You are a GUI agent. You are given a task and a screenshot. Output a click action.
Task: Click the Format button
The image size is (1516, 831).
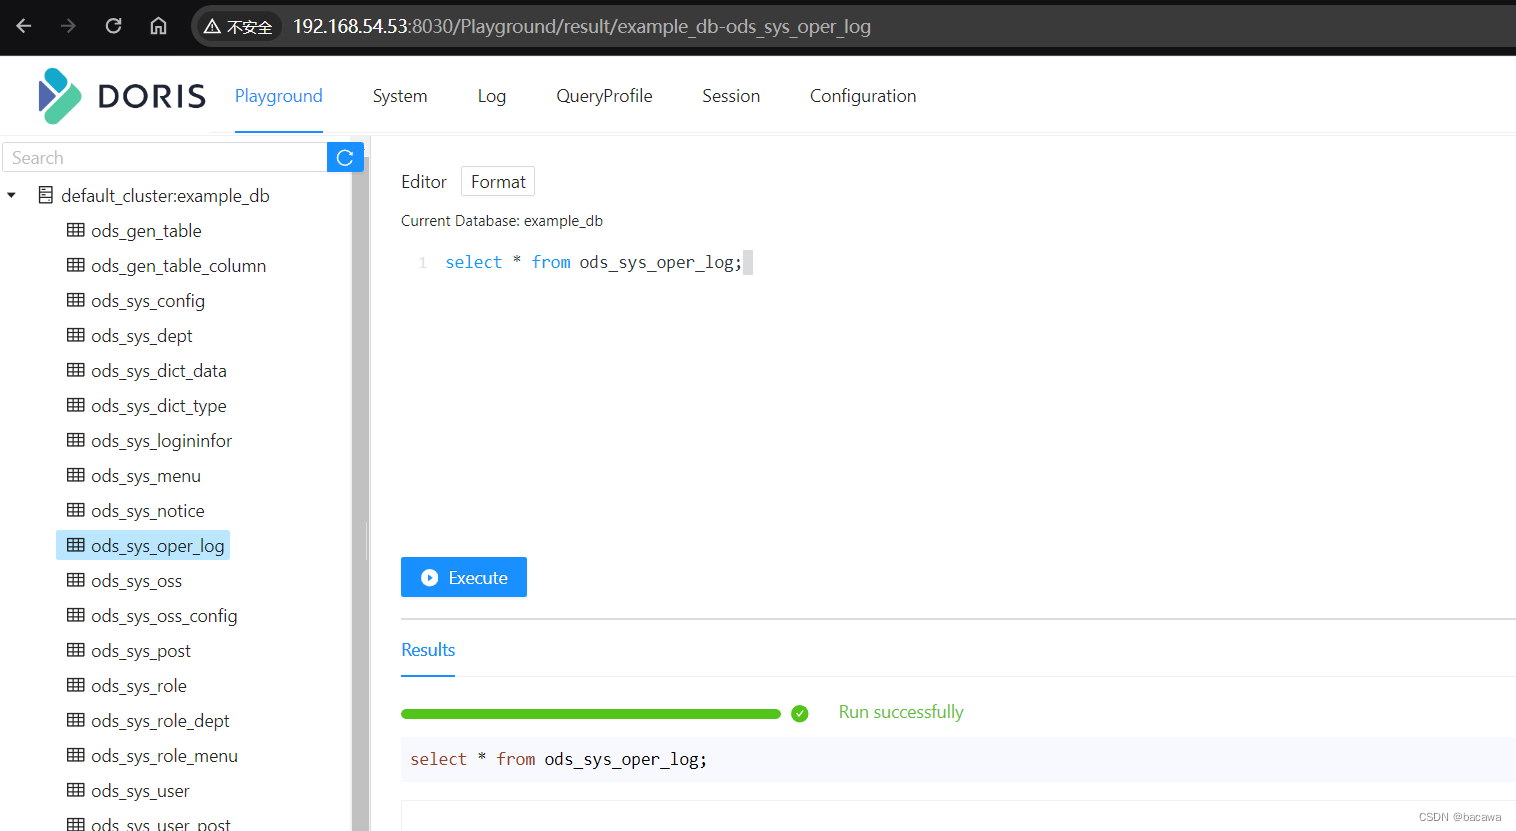tap(498, 182)
